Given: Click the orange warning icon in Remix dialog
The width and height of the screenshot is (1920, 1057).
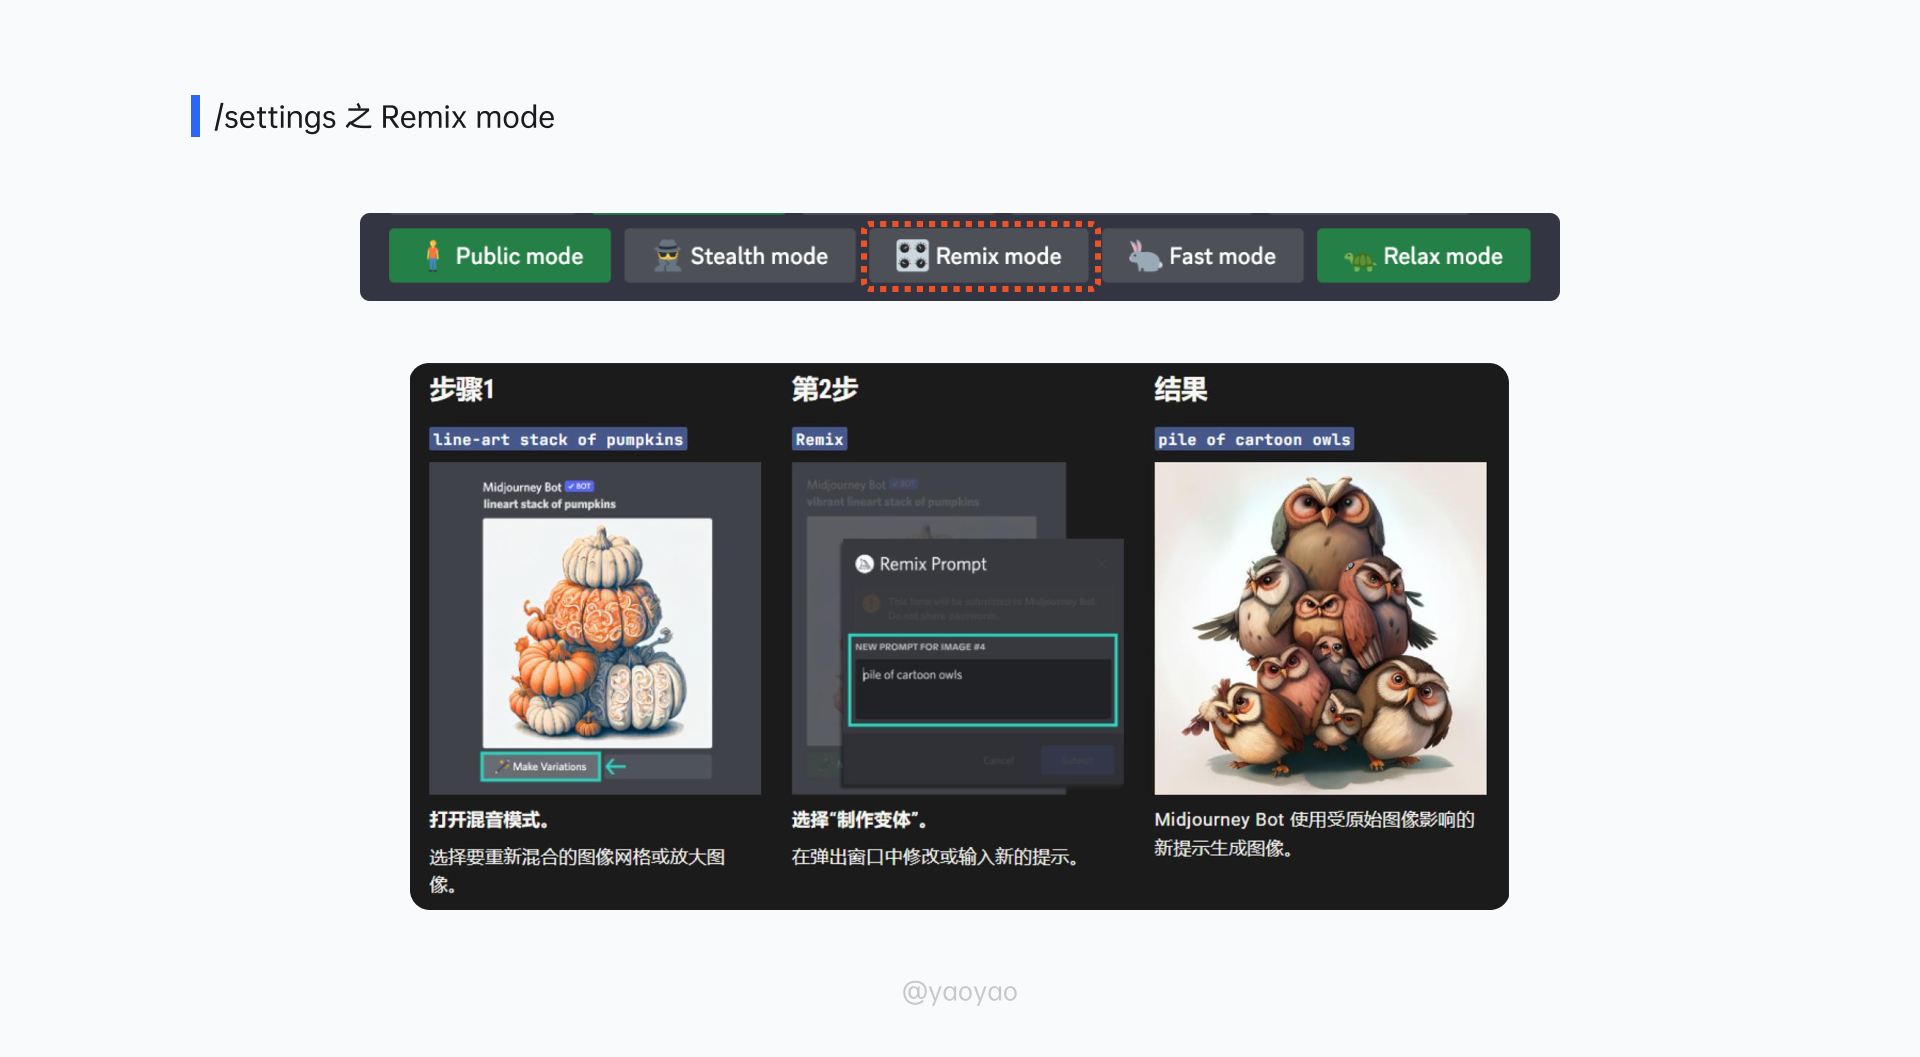Looking at the screenshot, I should 871,603.
